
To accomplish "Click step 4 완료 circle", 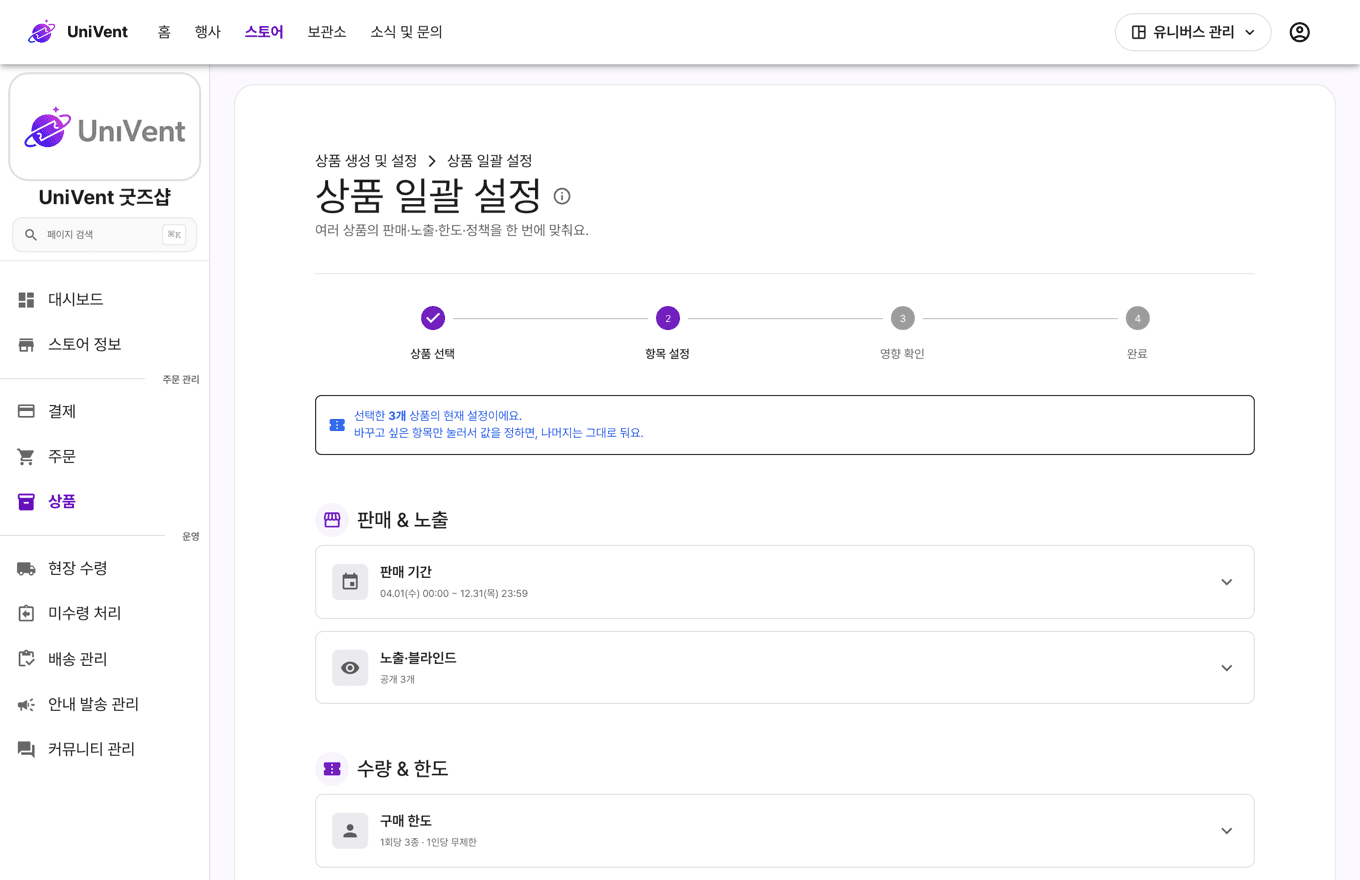I will coord(1137,318).
